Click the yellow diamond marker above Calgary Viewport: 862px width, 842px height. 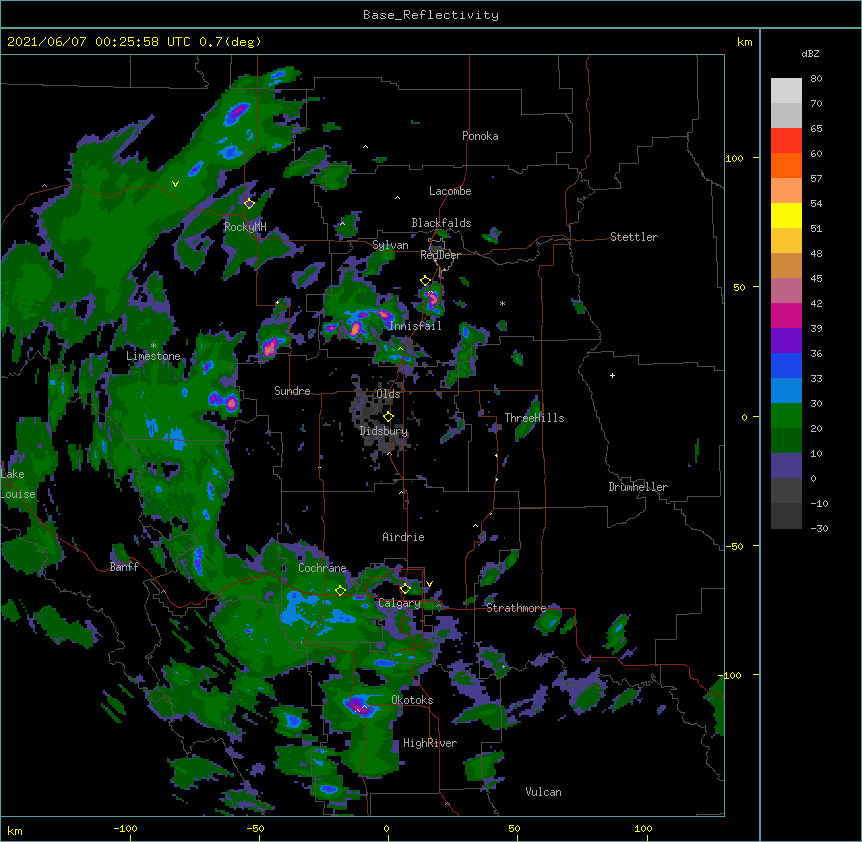405,589
